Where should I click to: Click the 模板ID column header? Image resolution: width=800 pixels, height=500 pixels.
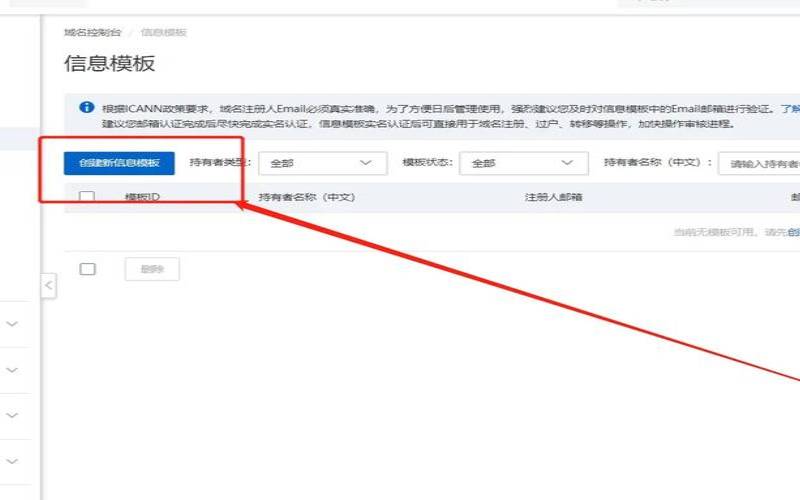pyautogui.click(x=142, y=197)
